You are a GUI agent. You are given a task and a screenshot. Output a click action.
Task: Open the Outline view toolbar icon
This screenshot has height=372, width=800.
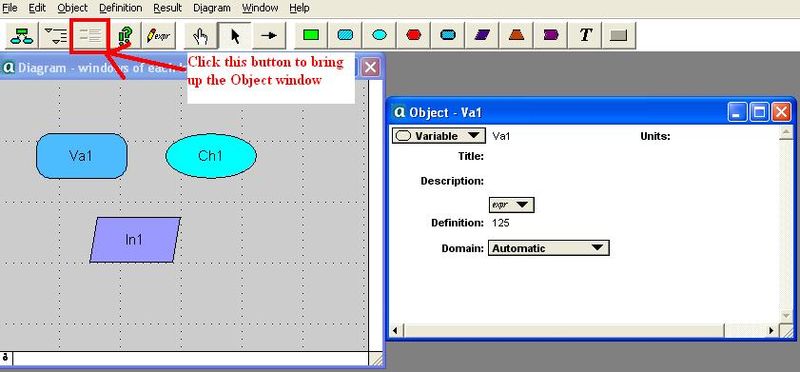pyautogui.click(x=55, y=35)
